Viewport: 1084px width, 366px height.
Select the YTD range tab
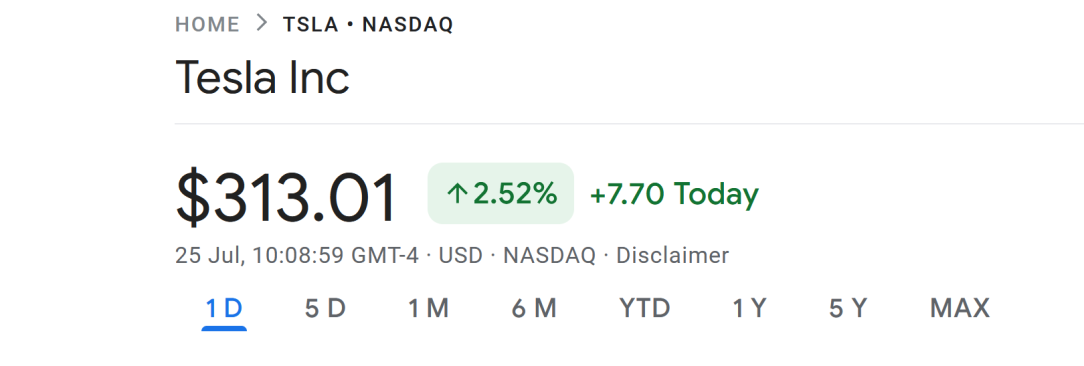[x=644, y=308]
